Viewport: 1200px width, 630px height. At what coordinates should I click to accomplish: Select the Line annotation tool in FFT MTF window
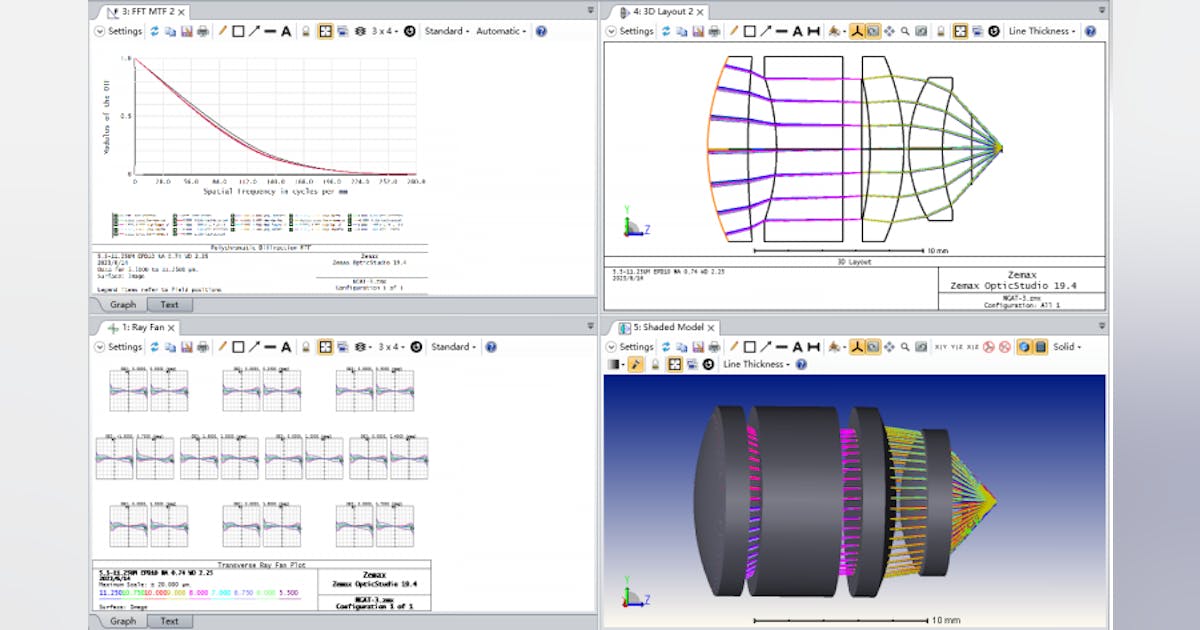222,31
